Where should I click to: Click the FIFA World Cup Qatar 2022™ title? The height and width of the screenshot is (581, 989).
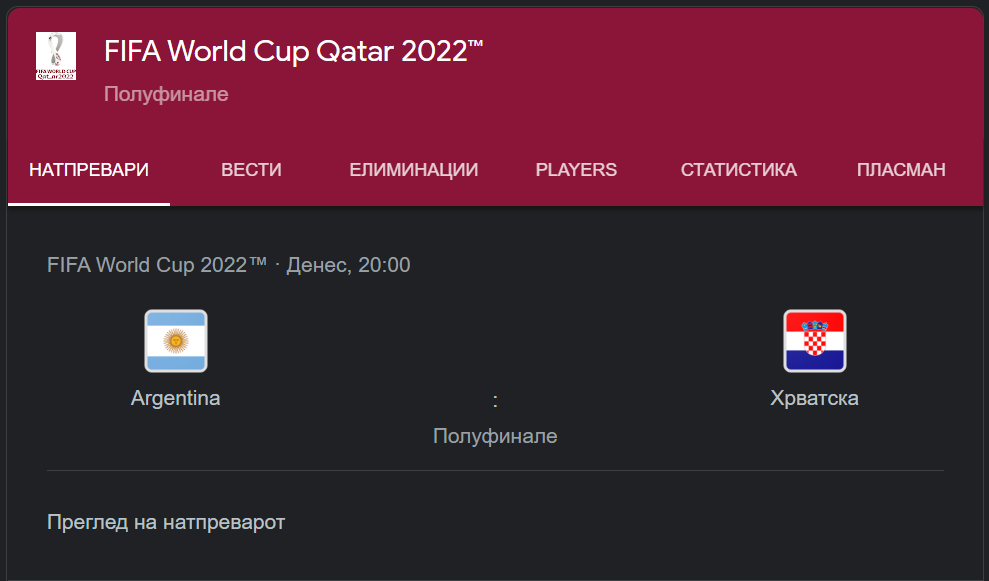[293, 51]
